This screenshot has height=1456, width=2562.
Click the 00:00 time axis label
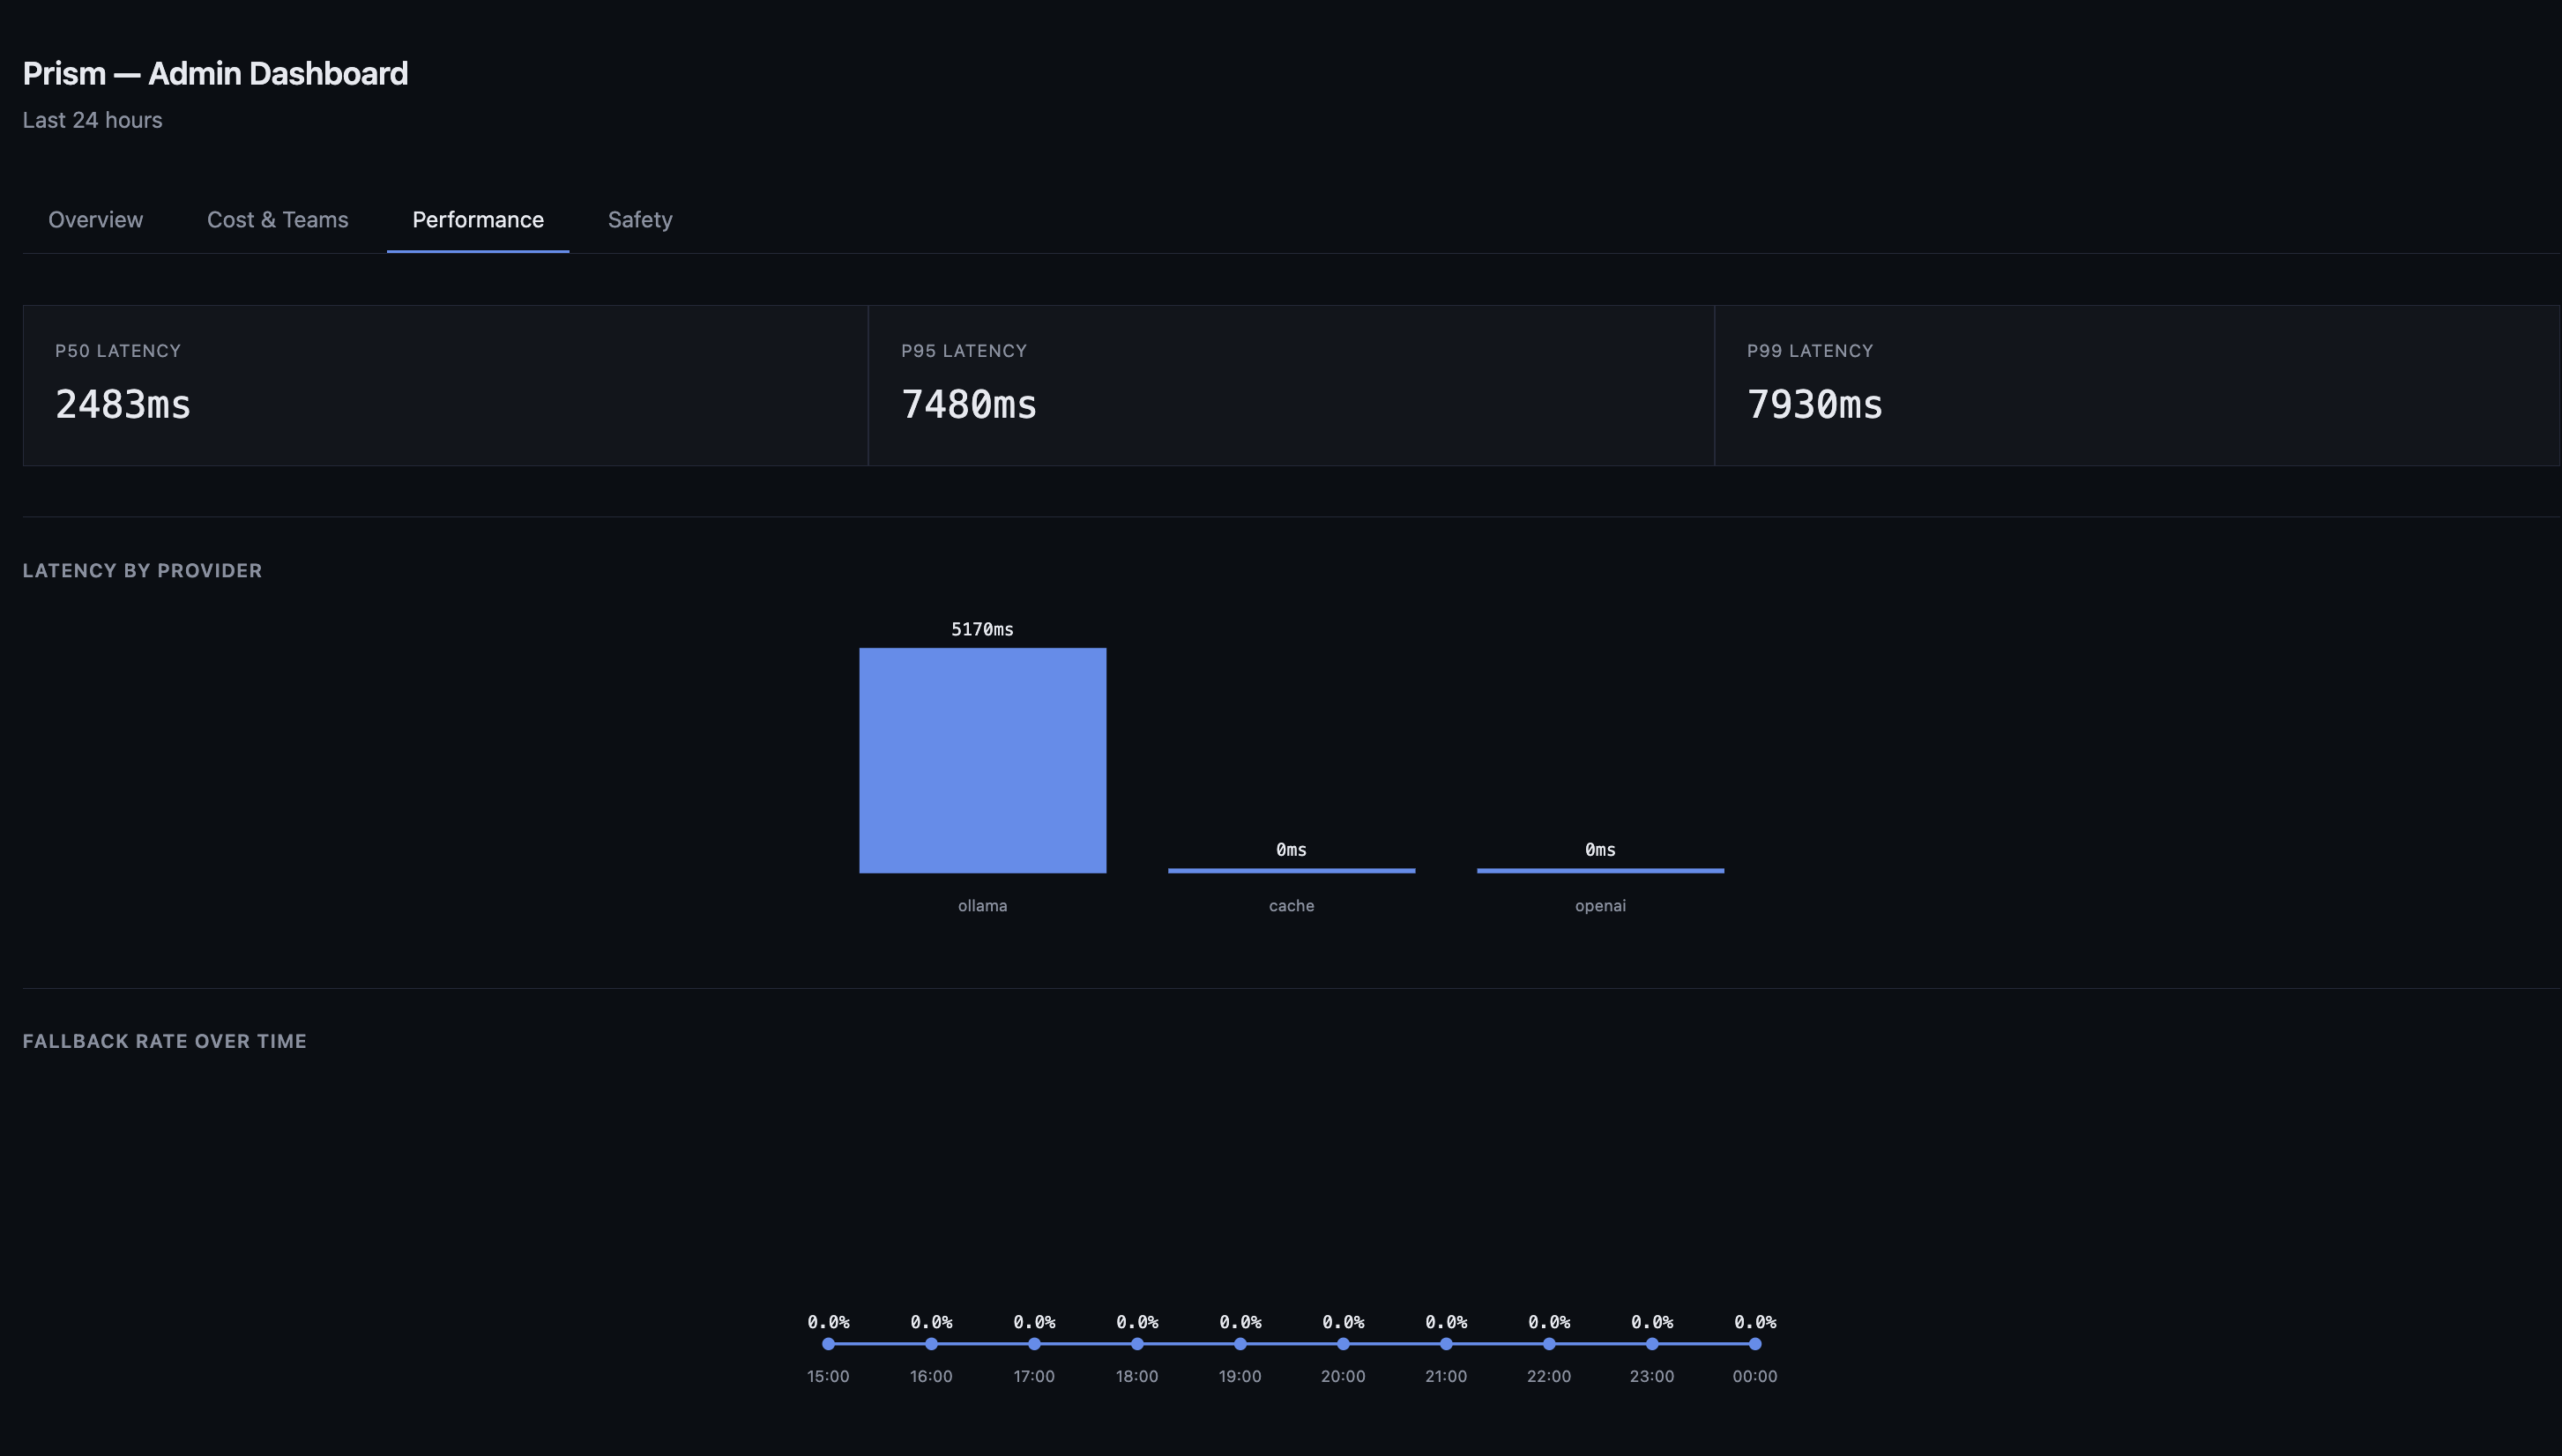coord(1755,1377)
